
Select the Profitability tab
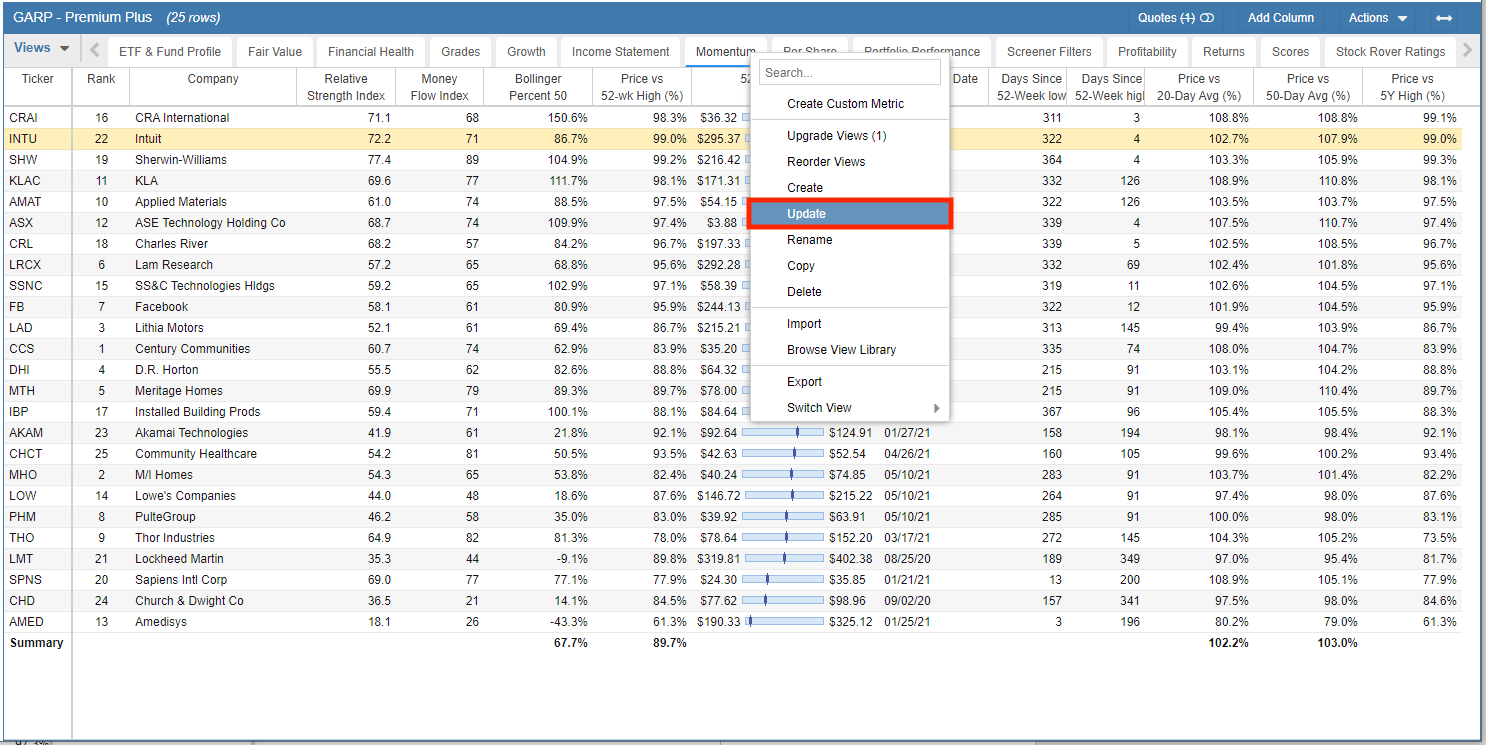tap(1147, 52)
